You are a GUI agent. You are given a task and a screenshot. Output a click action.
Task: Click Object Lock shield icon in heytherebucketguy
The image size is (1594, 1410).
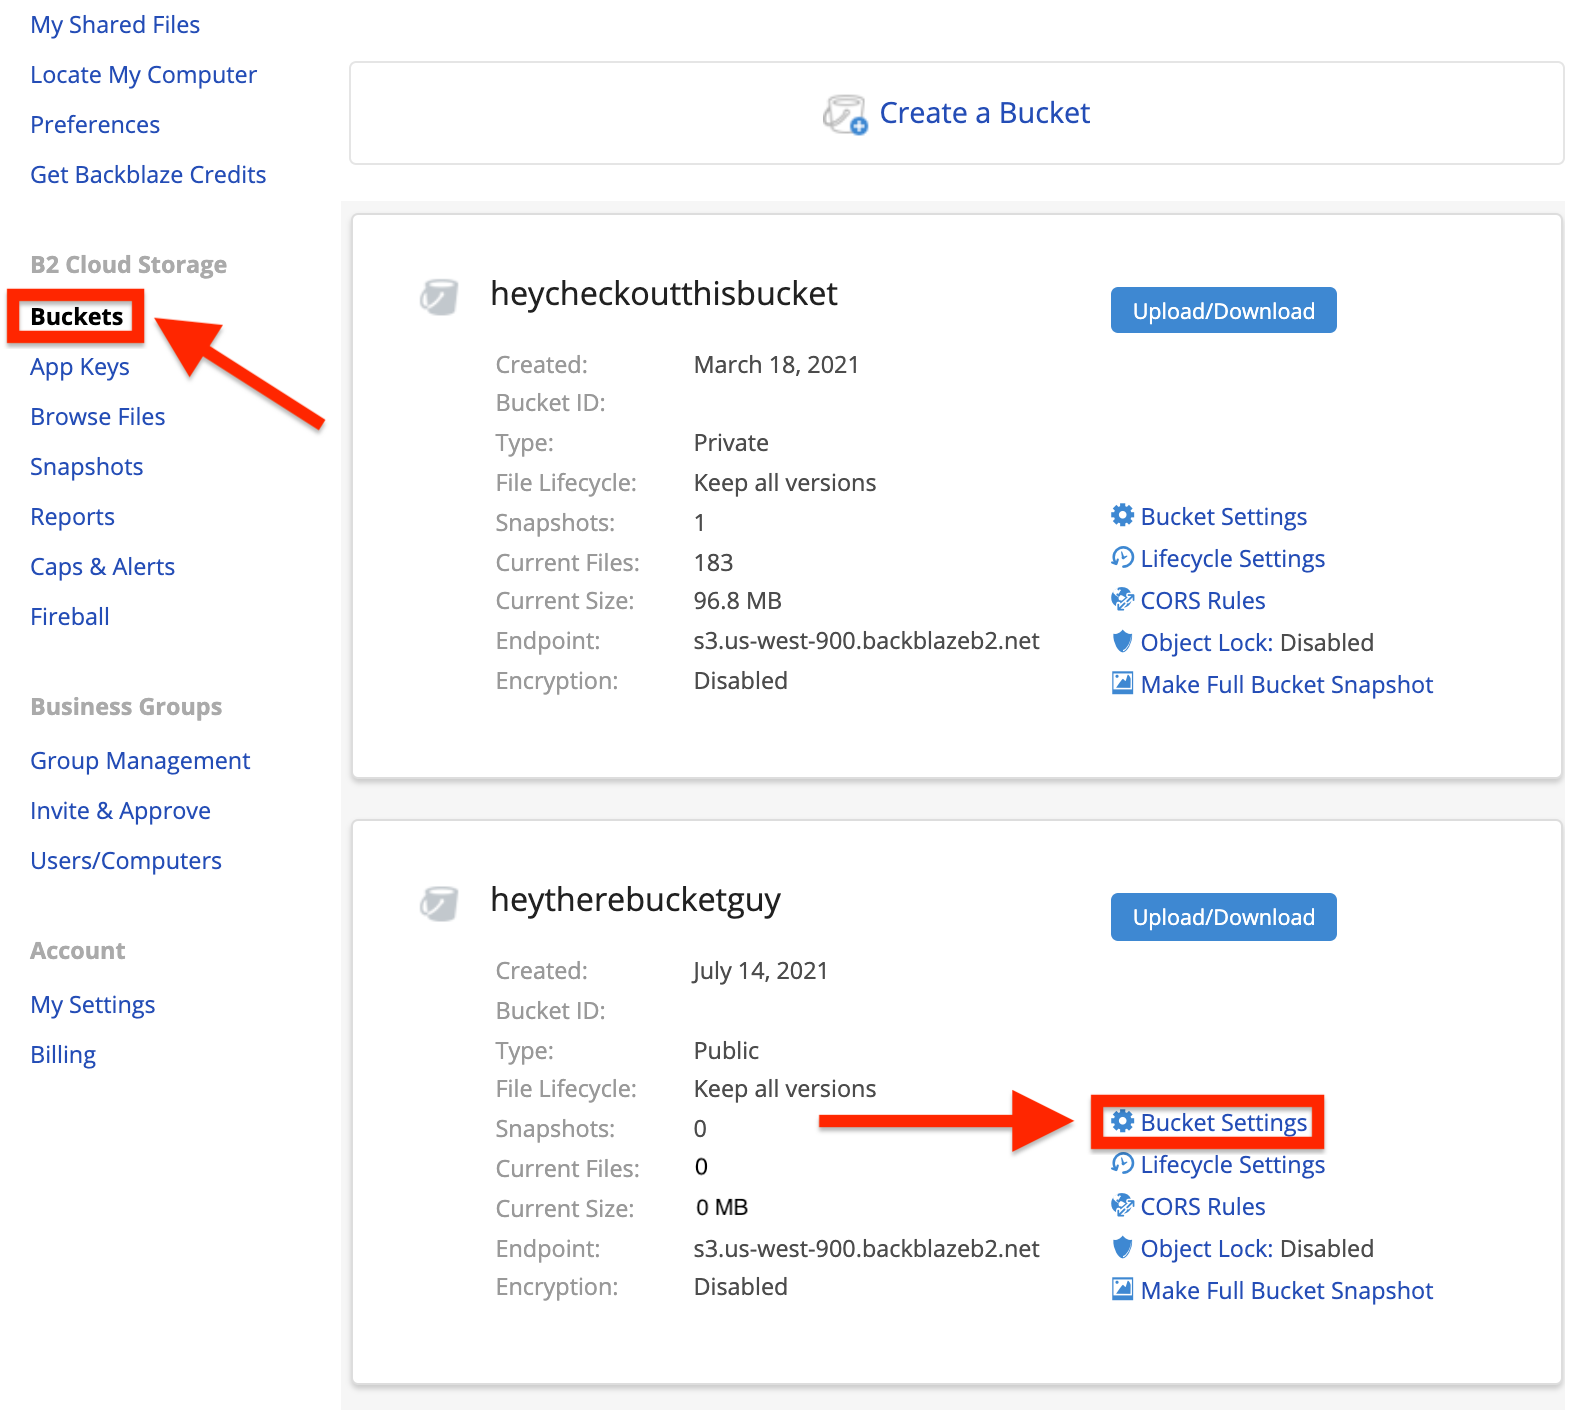pos(1123,1247)
